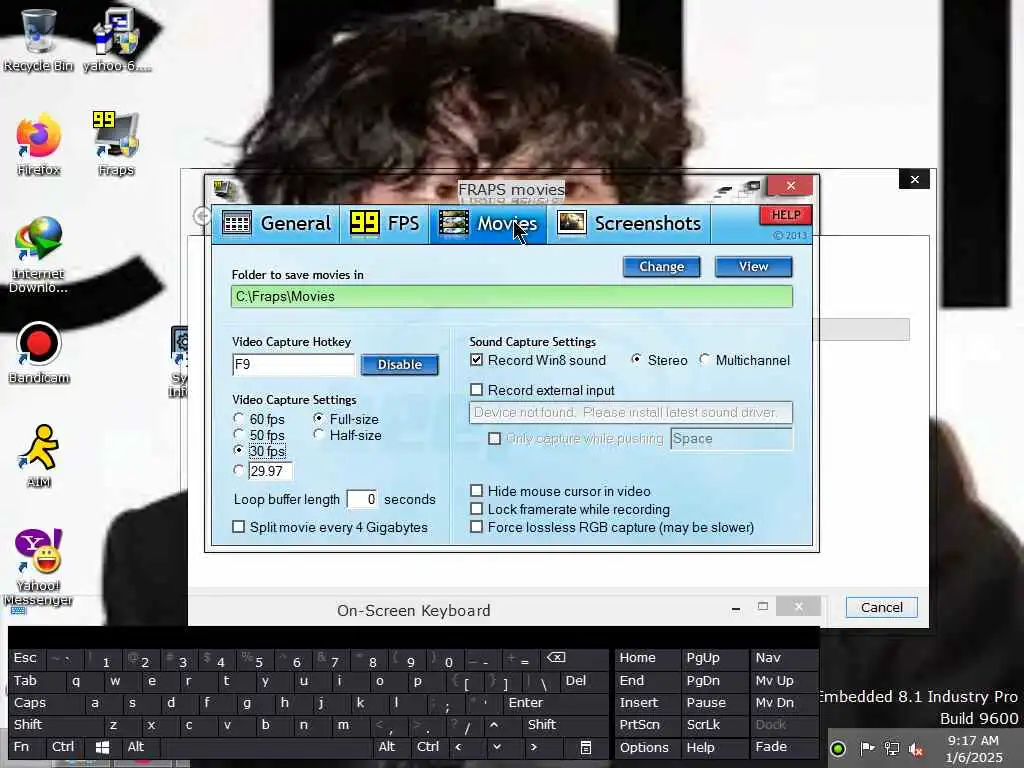The height and width of the screenshot is (768, 1024).
Task: Click the 29.97 custom fps input box
Action: [270, 471]
